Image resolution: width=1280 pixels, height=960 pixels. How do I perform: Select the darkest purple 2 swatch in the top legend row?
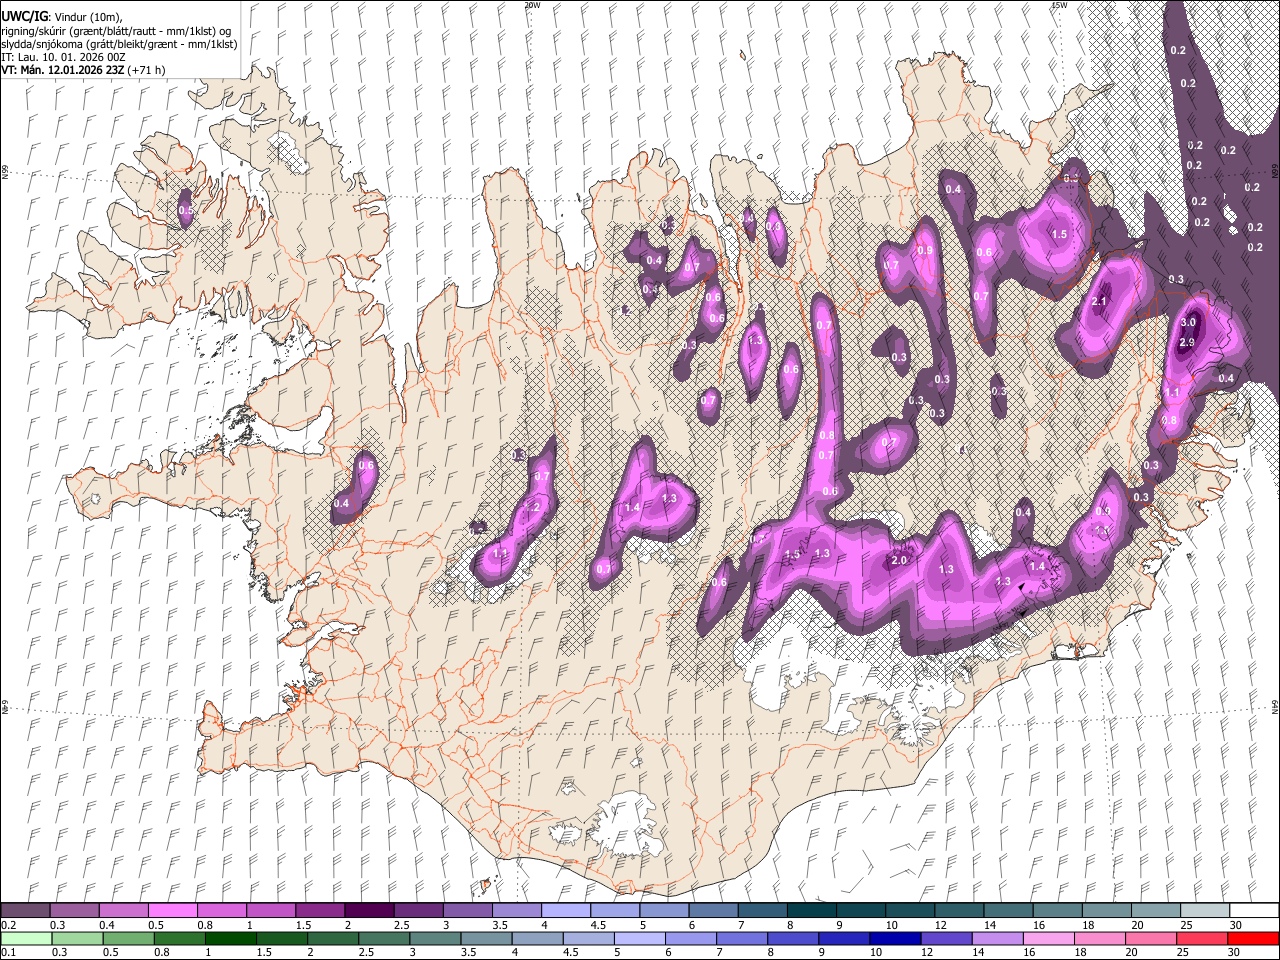(369, 910)
